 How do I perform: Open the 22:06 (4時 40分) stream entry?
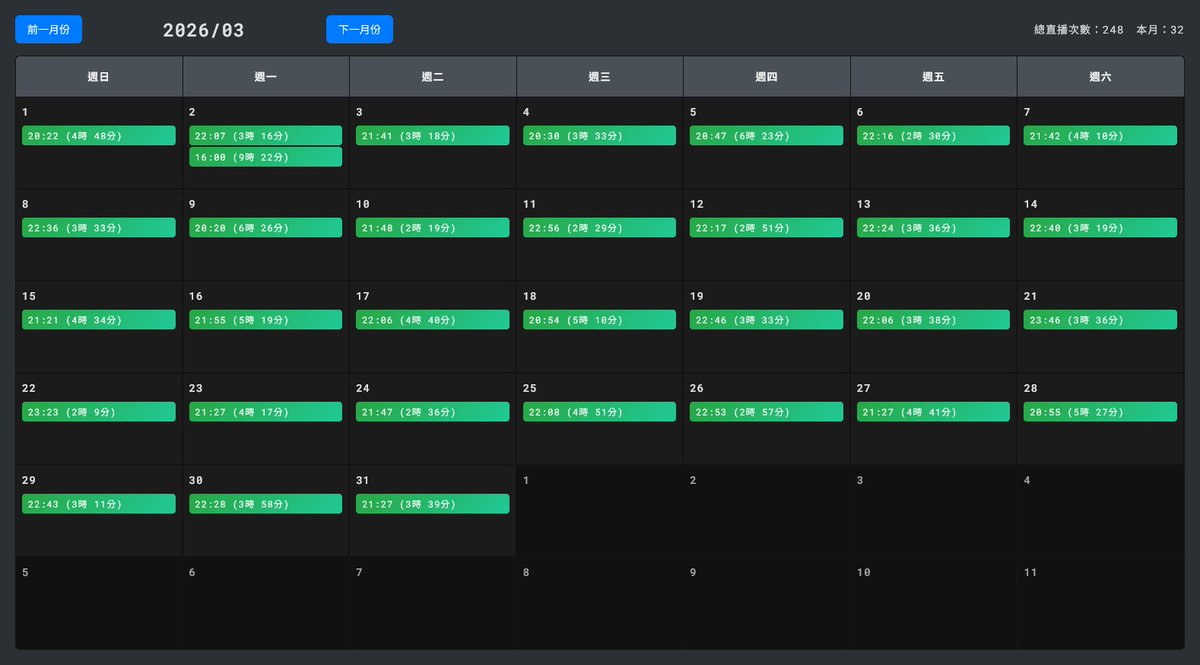pos(433,320)
